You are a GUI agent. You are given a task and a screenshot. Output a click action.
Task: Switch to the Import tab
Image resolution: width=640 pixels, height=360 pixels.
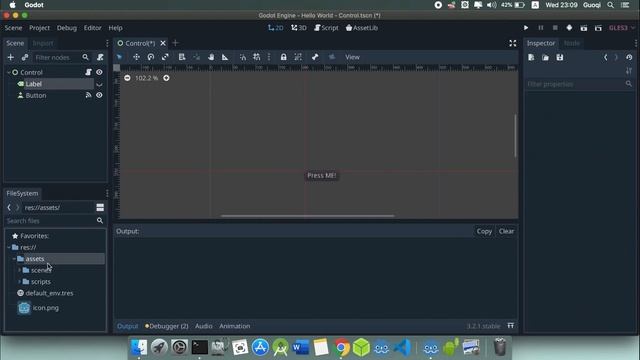pos(43,43)
